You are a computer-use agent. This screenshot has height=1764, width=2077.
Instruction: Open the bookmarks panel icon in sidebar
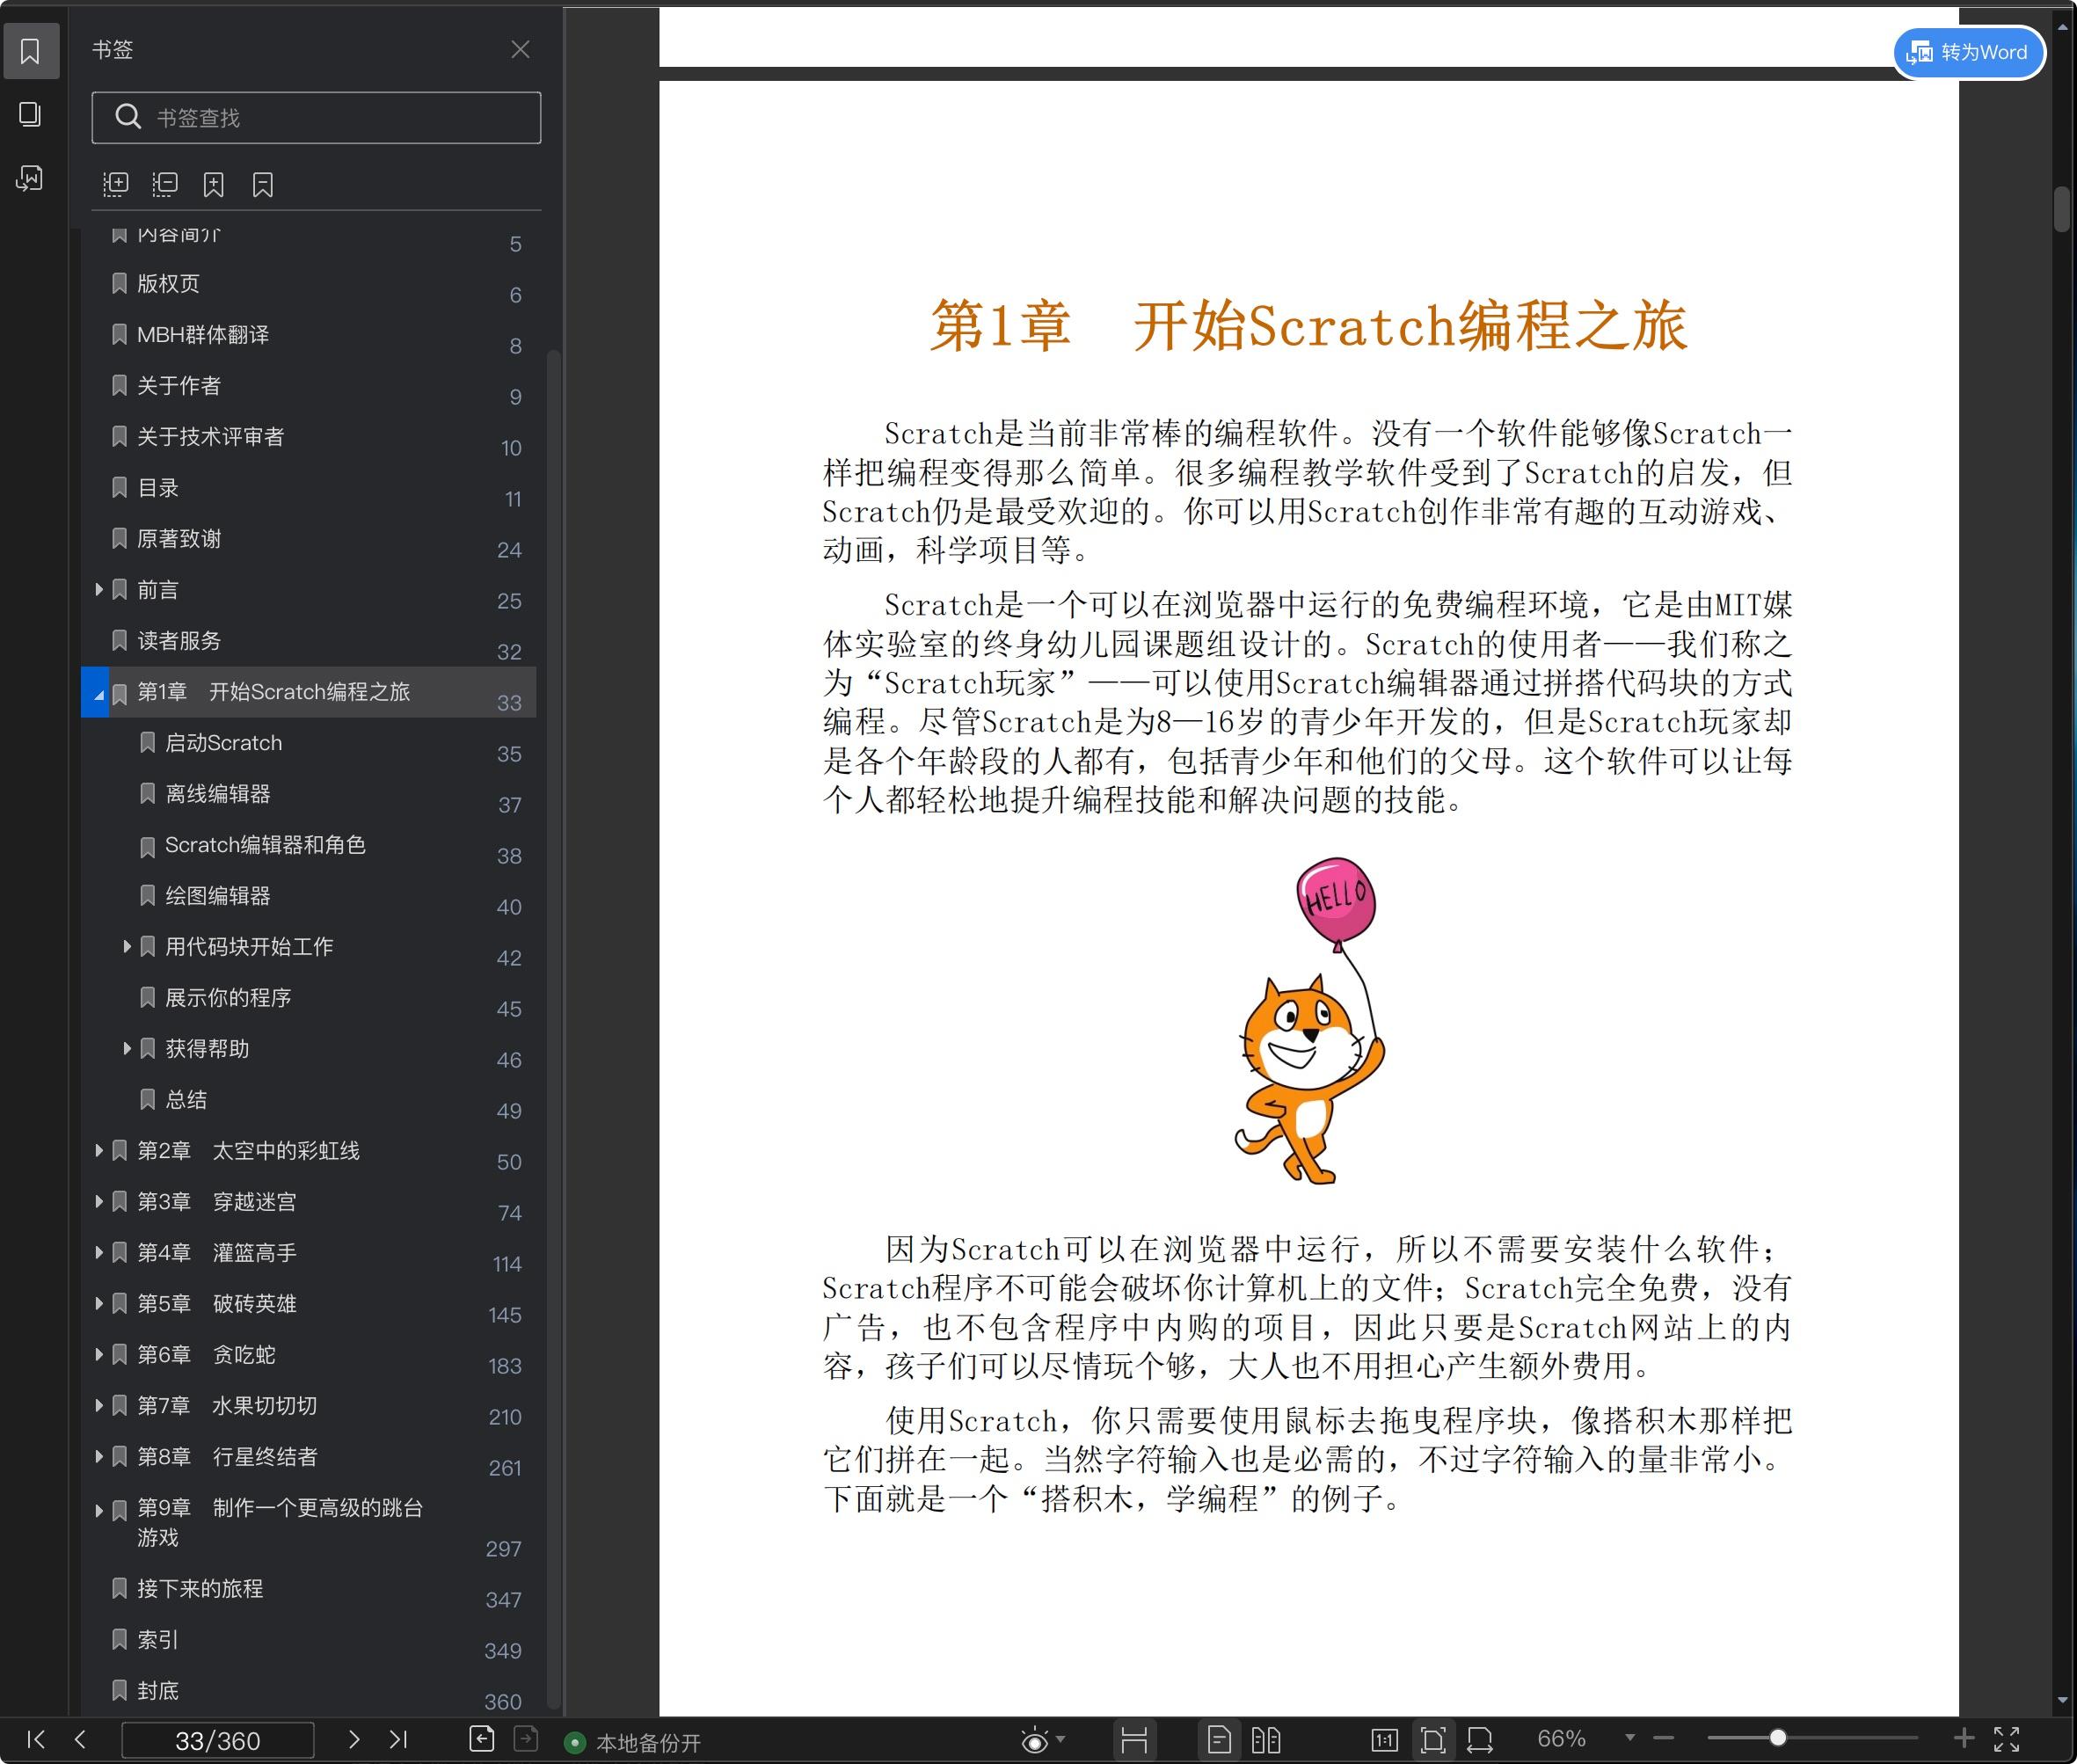click(x=30, y=51)
